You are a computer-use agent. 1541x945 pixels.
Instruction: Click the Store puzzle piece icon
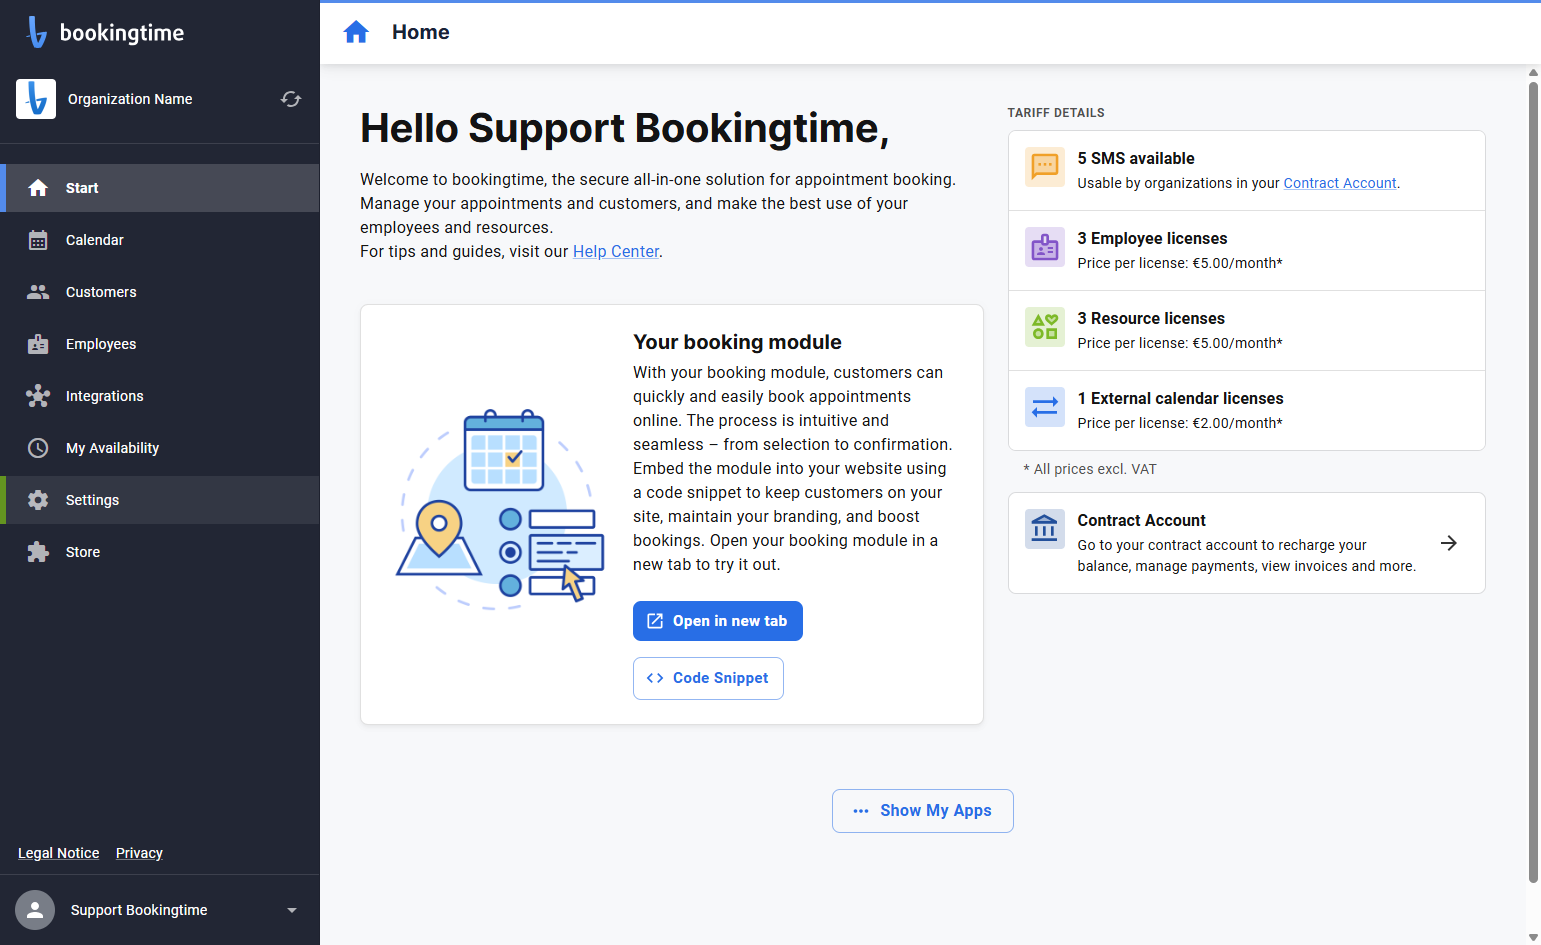38,552
